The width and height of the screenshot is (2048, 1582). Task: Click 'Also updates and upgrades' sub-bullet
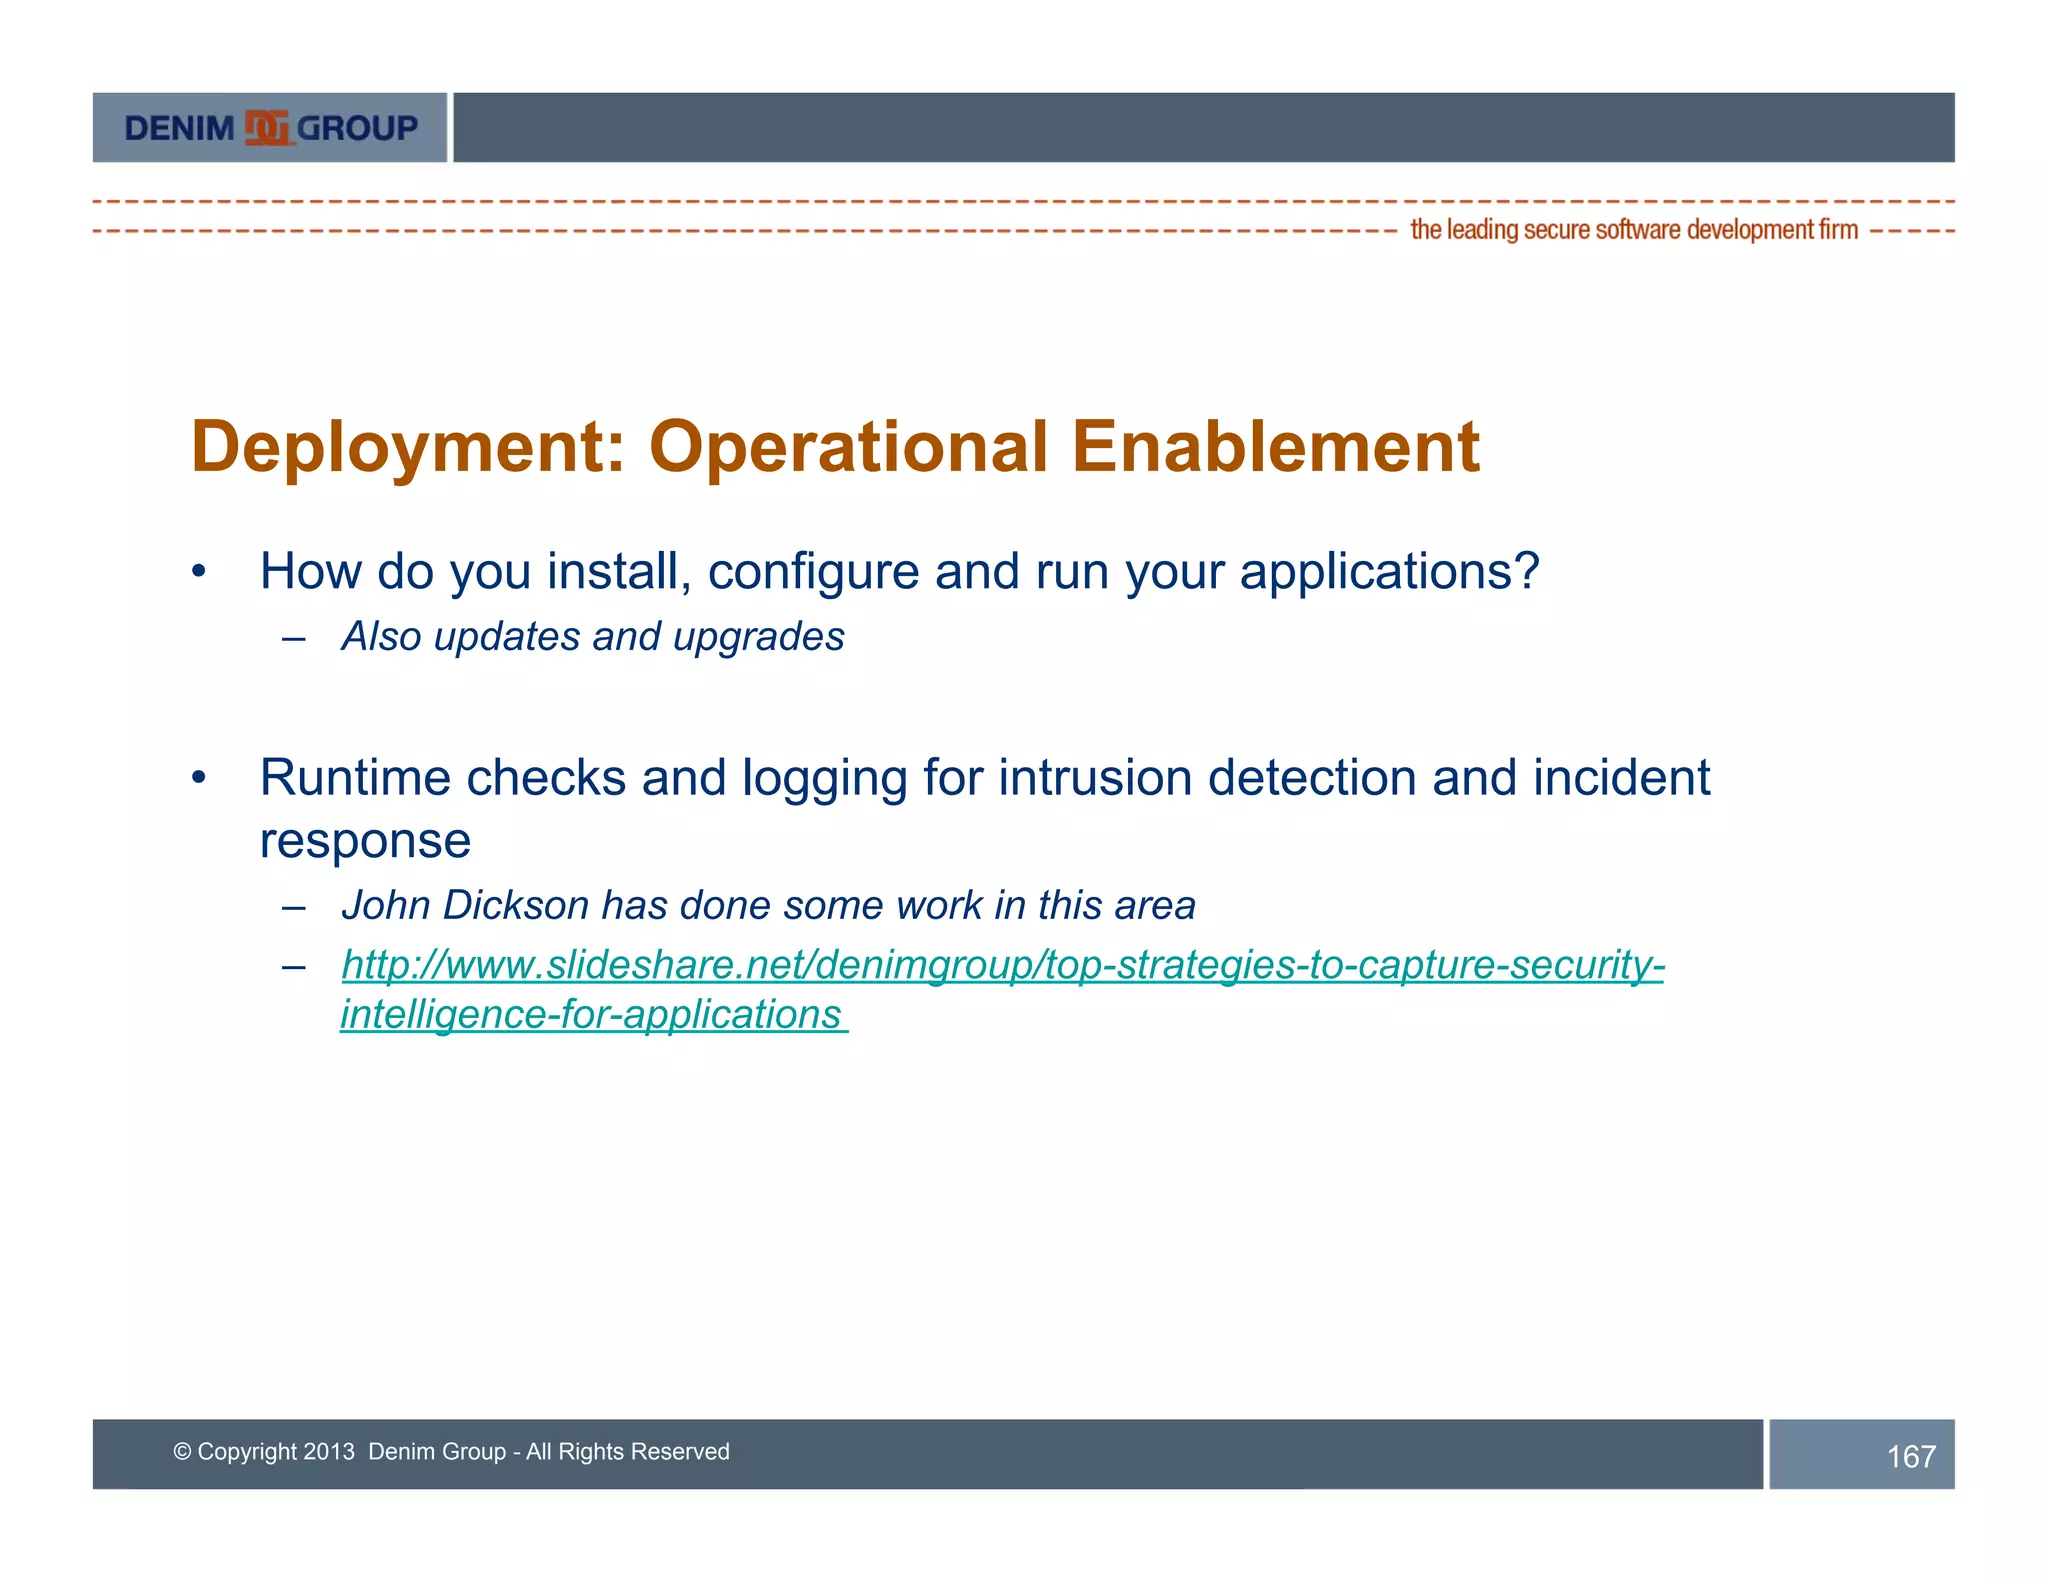tap(592, 637)
